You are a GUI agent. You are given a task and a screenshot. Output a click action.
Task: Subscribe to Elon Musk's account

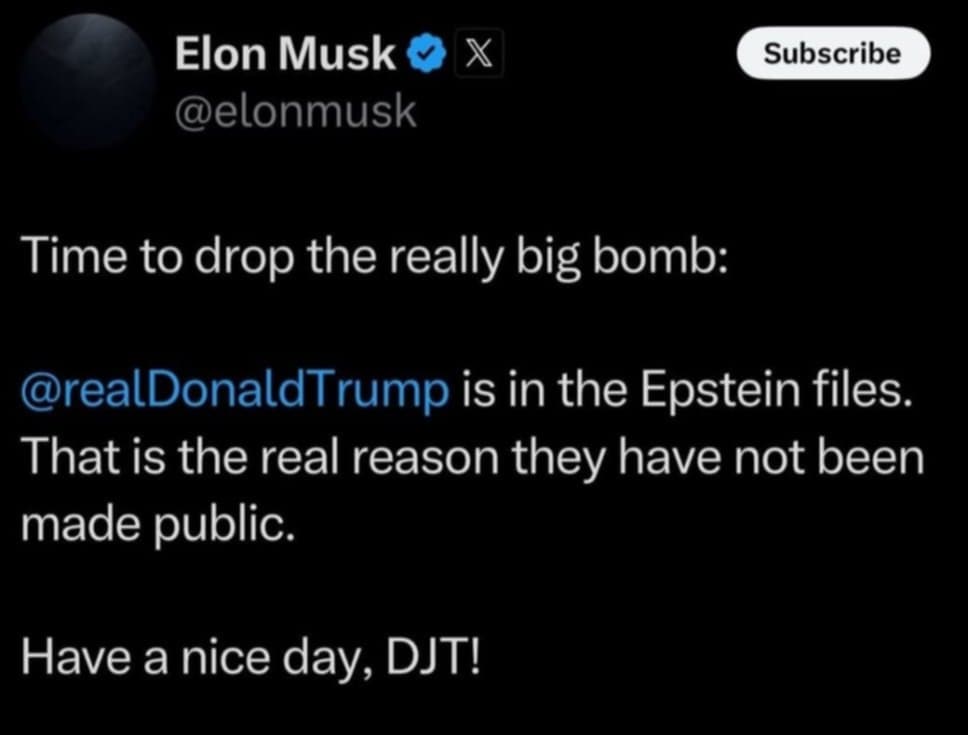[833, 53]
